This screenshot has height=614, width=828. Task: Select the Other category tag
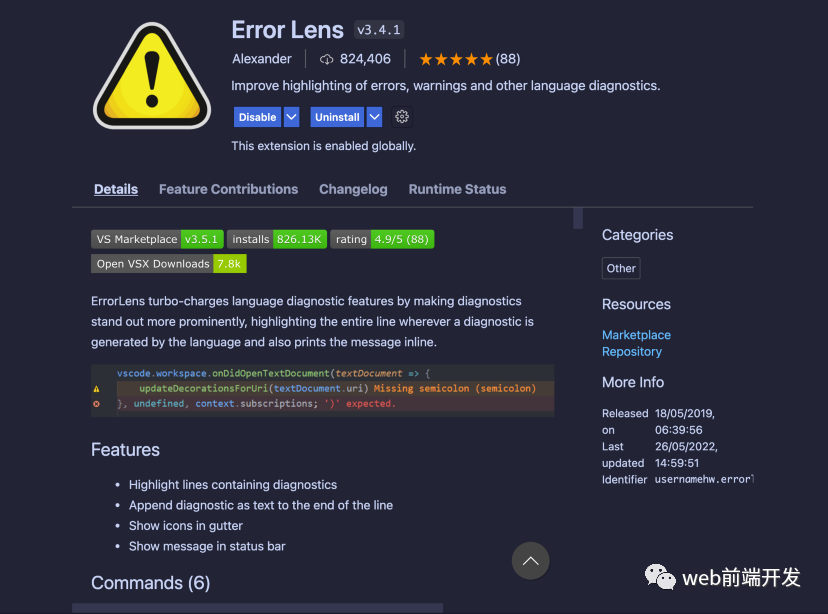coord(621,268)
